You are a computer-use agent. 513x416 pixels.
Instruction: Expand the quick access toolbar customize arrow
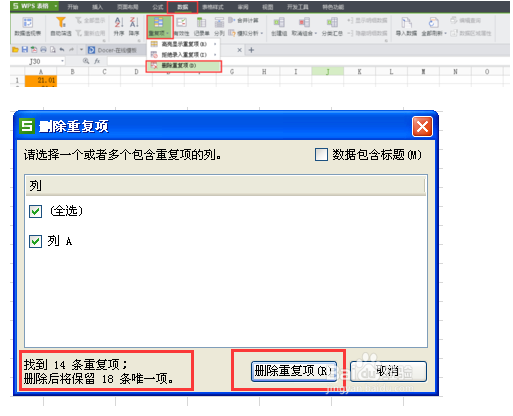pyautogui.click(x=81, y=50)
